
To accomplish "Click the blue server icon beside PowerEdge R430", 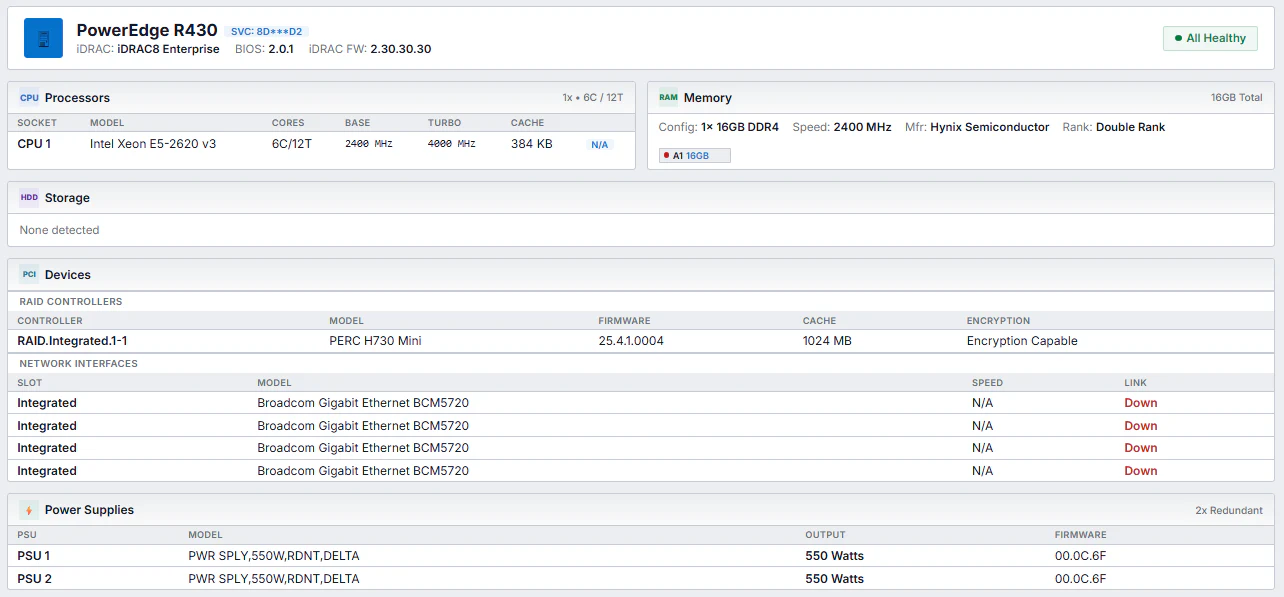I will pyautogui.click(x=43, y=38).
